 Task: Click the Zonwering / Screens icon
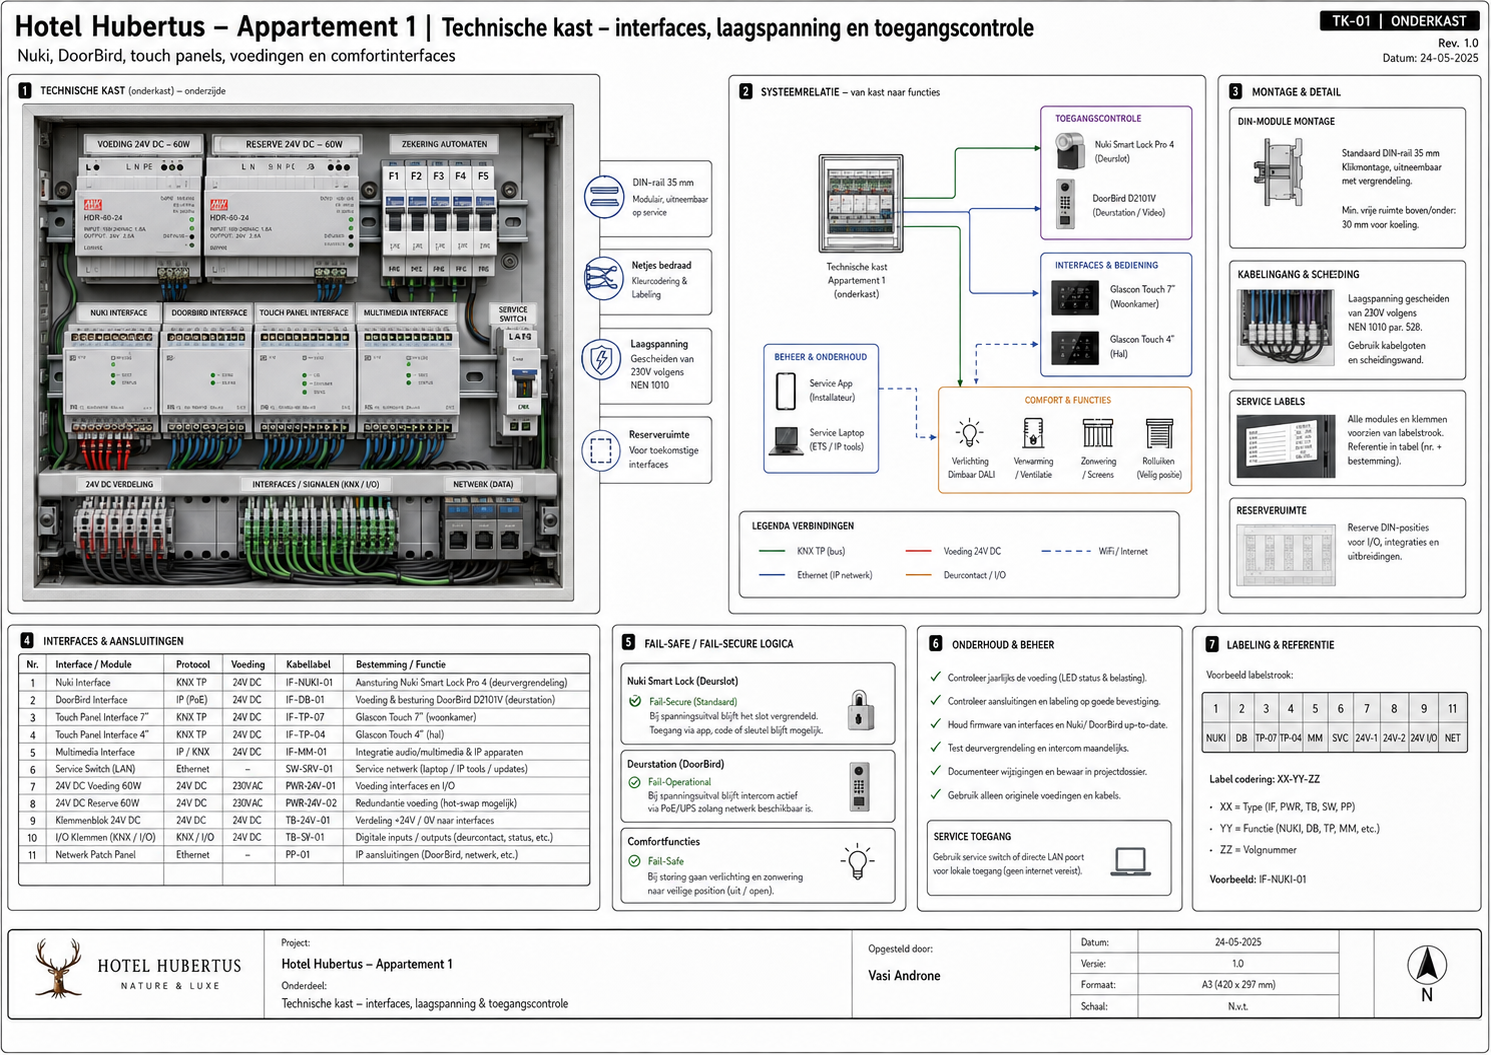(1097, 433)
